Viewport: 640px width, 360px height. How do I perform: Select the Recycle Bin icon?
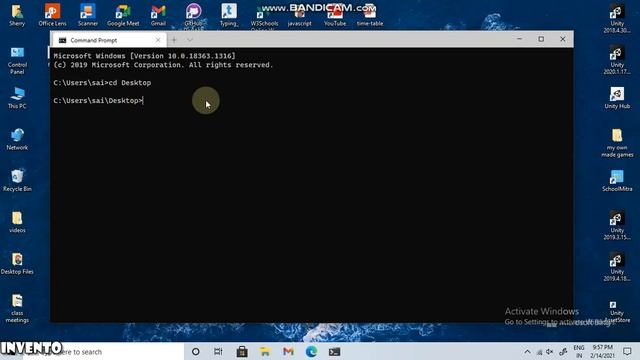click(17, 180)
